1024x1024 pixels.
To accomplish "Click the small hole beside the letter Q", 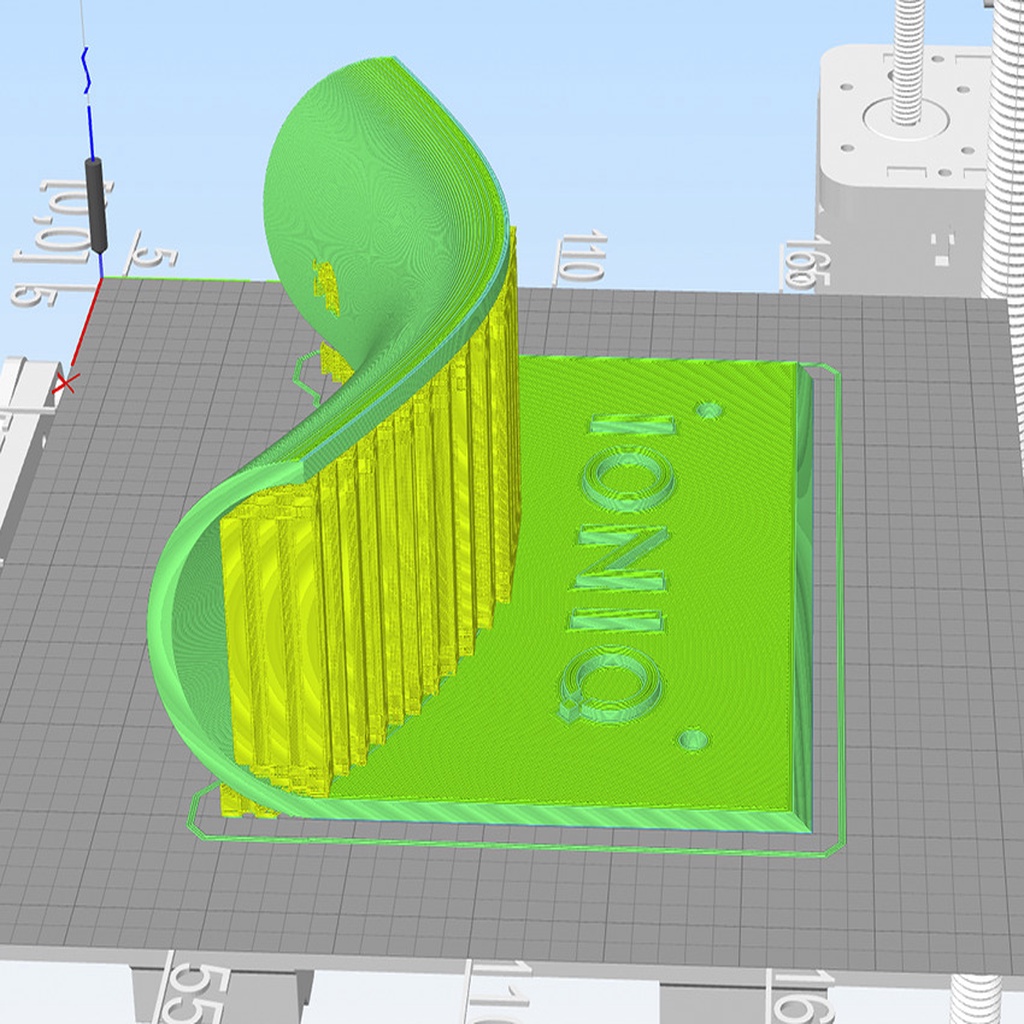I will tap(693, 740).
